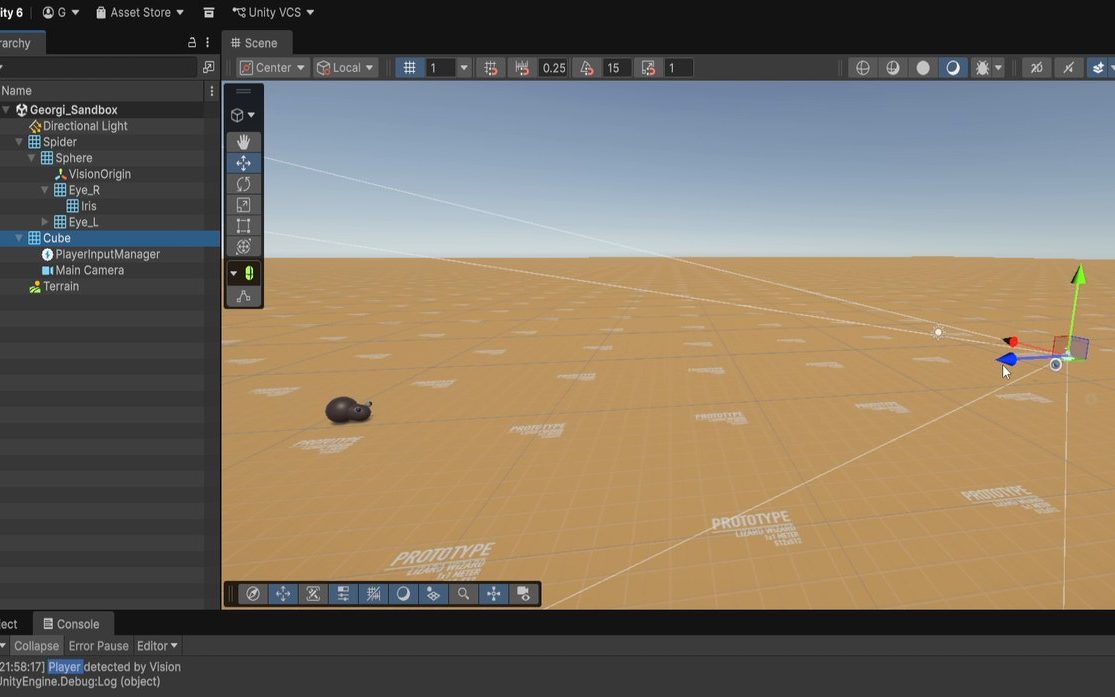Collapse the Sphere object
The height and width of the screenshot is (697, 1115).
pyautogui.click(x=32, y=158)
